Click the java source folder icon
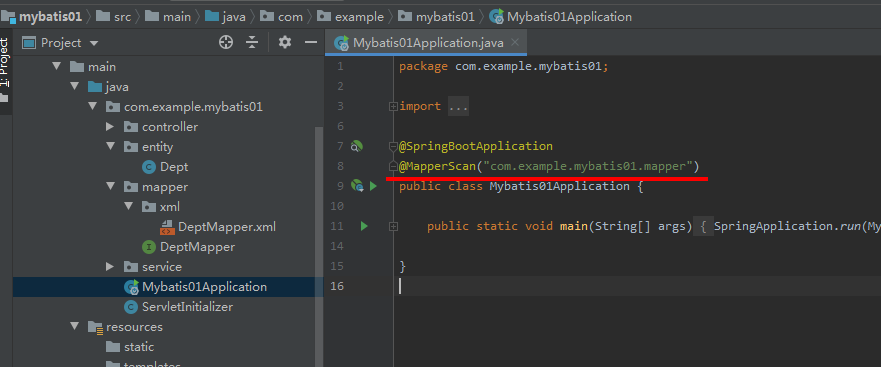Image resolution: width=881 pixels, height=367 pixels. (95, 87)
